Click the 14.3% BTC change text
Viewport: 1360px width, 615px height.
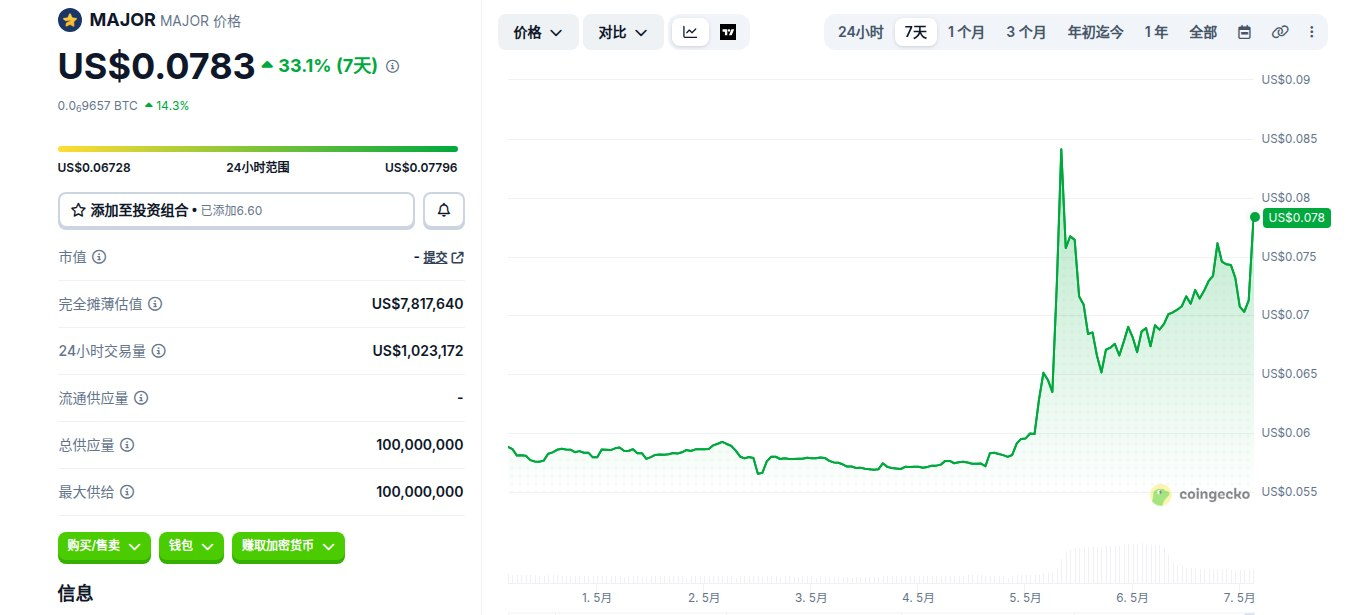pyautogui.click(x=172, y=105)
